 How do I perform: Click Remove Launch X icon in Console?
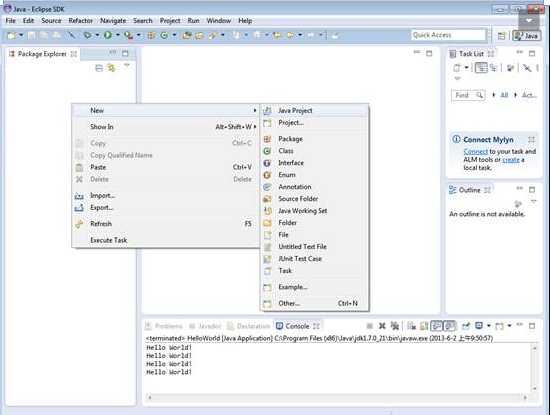click(x=382, y=326)
